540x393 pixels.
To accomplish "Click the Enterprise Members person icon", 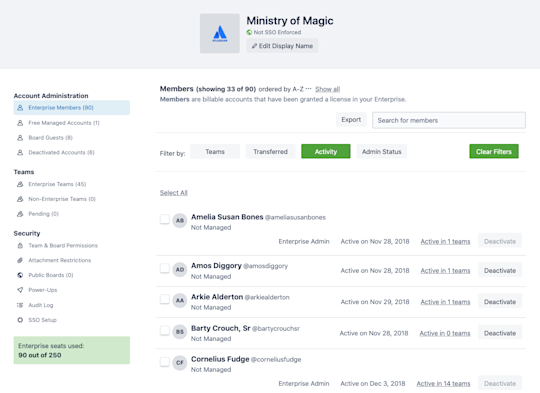I will 20,108.
